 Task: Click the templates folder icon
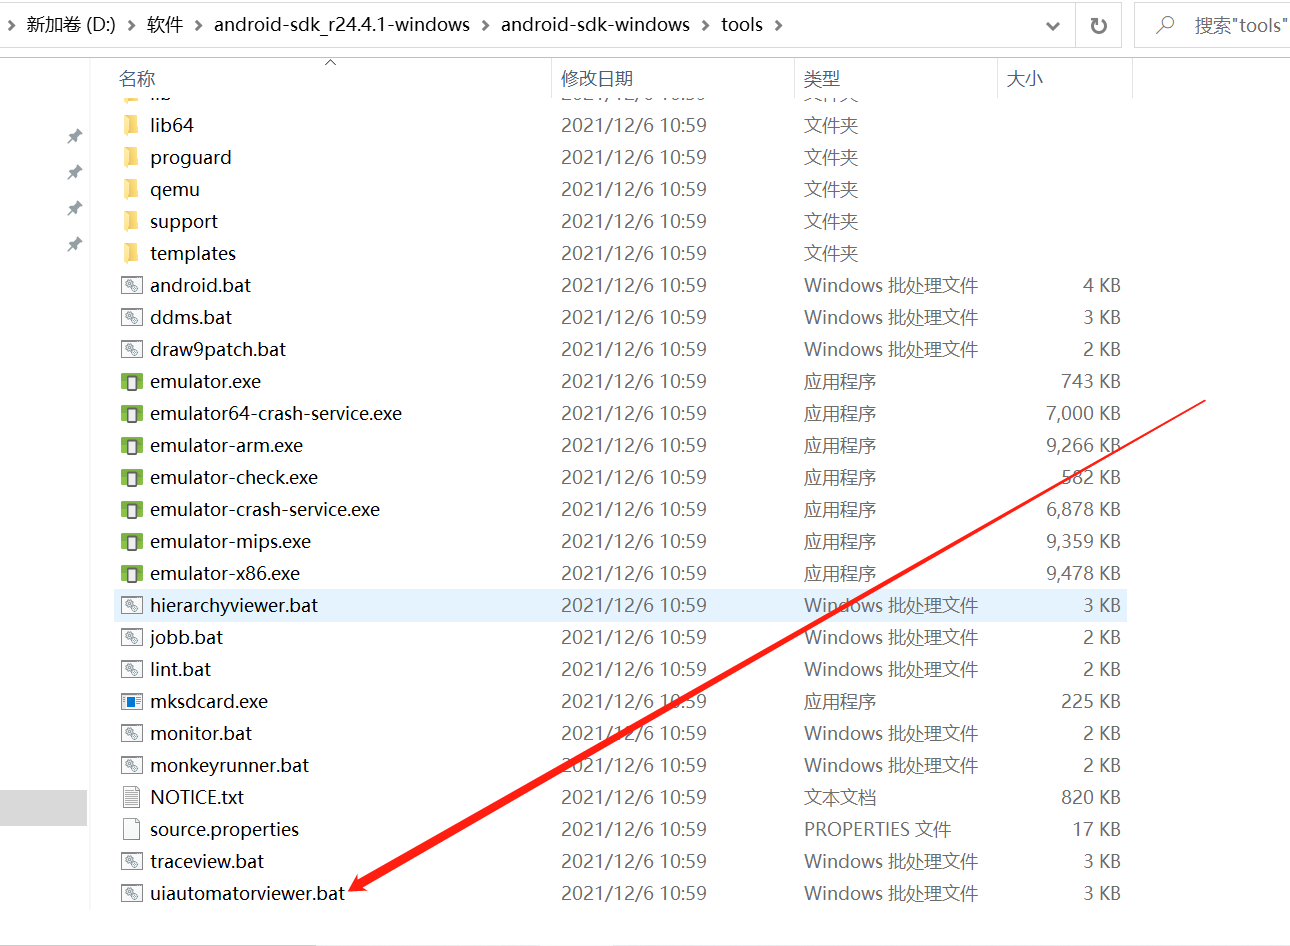pos(131,253)
